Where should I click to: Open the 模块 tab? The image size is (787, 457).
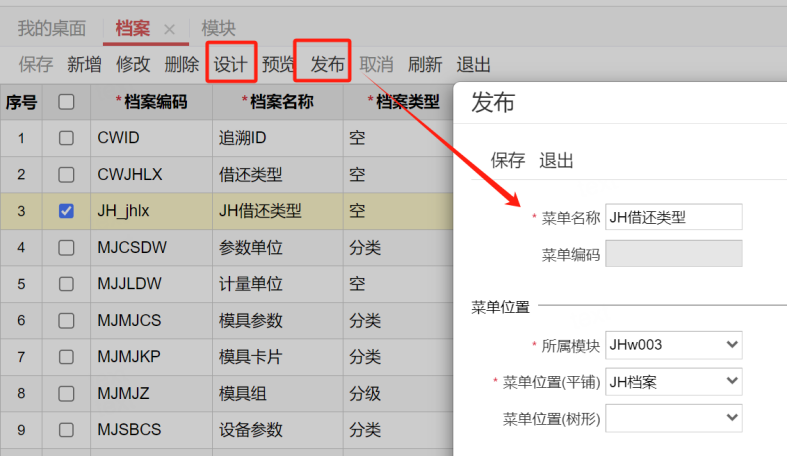coord(218,28)
